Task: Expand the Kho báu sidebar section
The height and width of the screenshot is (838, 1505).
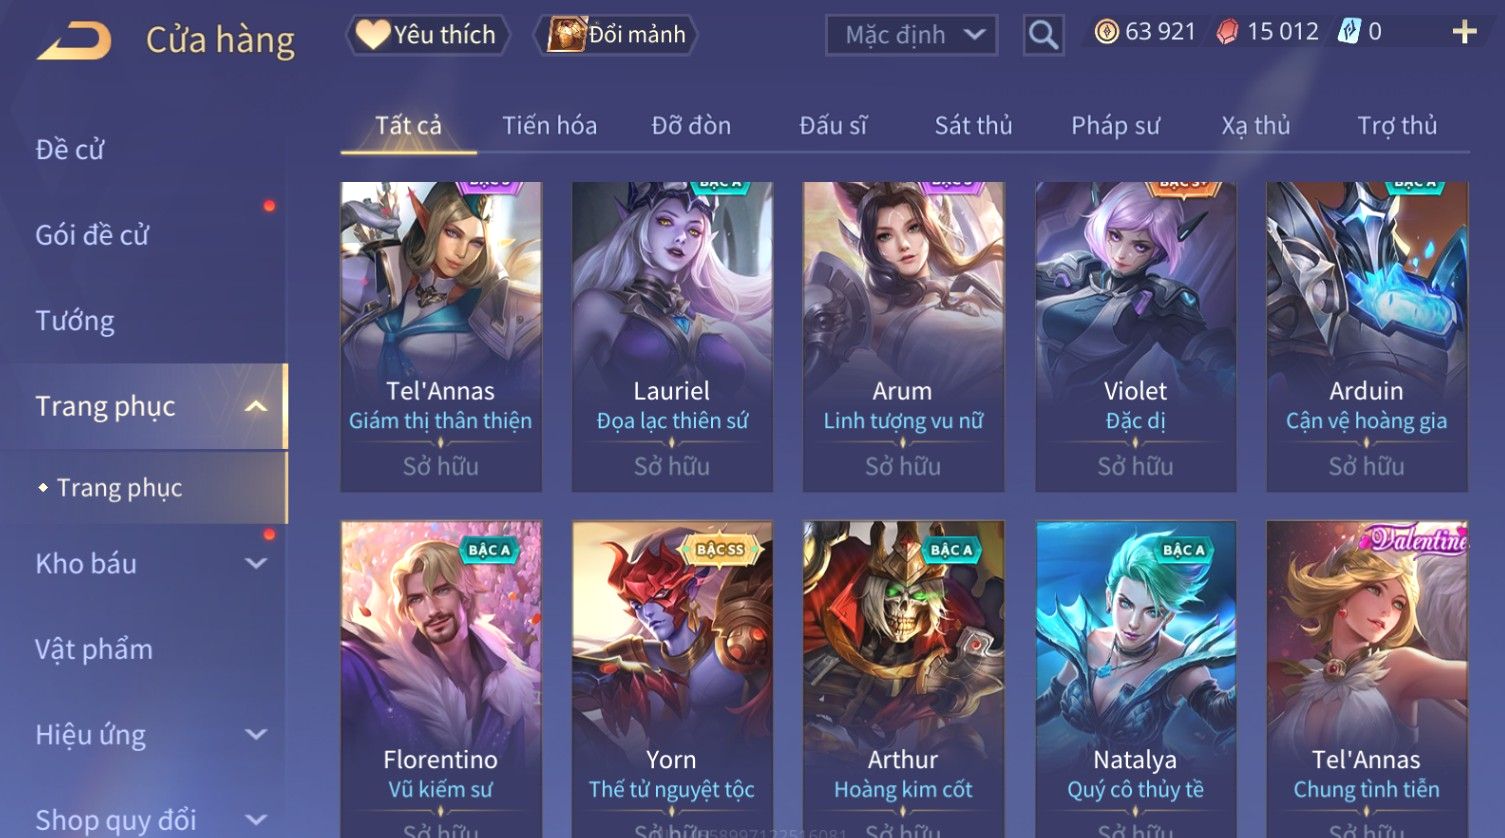Action: point(256,564)
